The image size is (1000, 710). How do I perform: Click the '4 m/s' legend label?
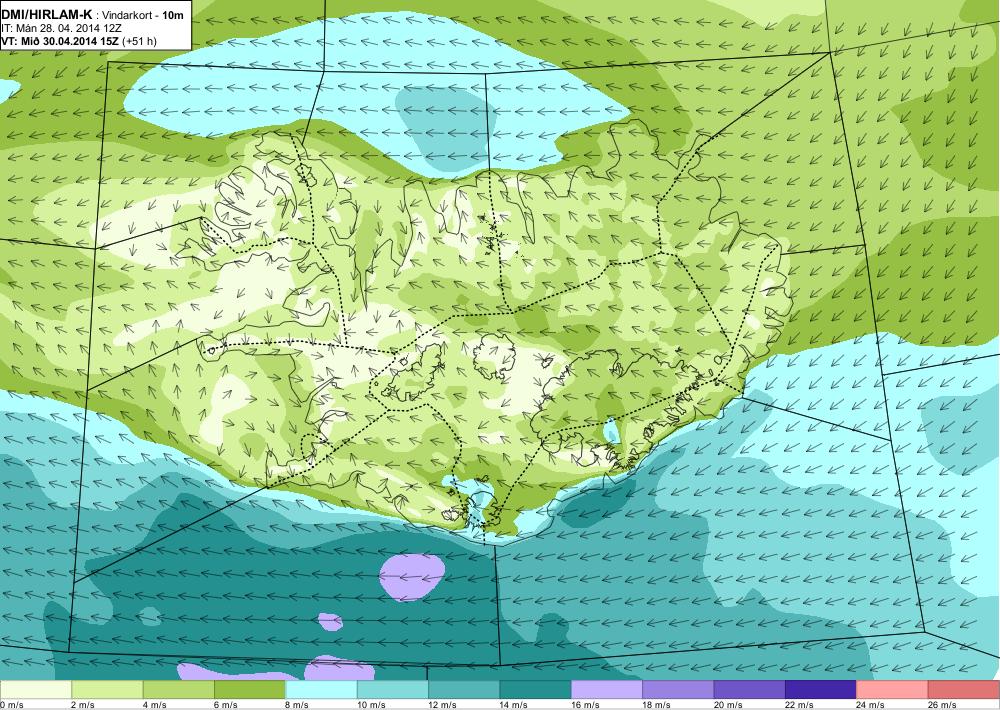pos(154,705)
